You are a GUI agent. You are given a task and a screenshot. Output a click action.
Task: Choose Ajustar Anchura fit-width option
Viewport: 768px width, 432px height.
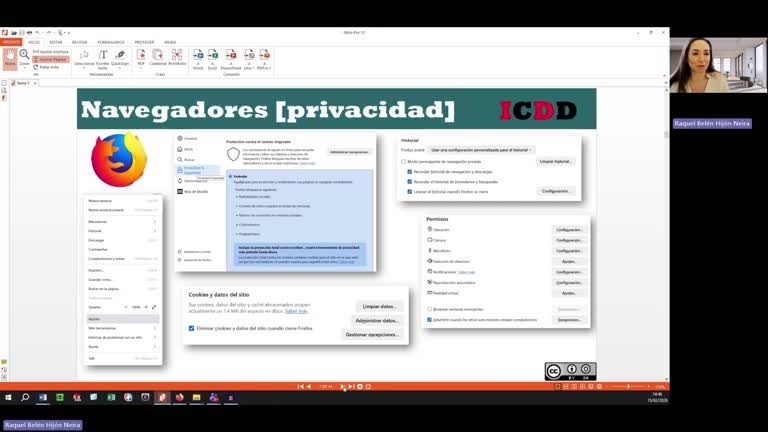click(51, 51)
